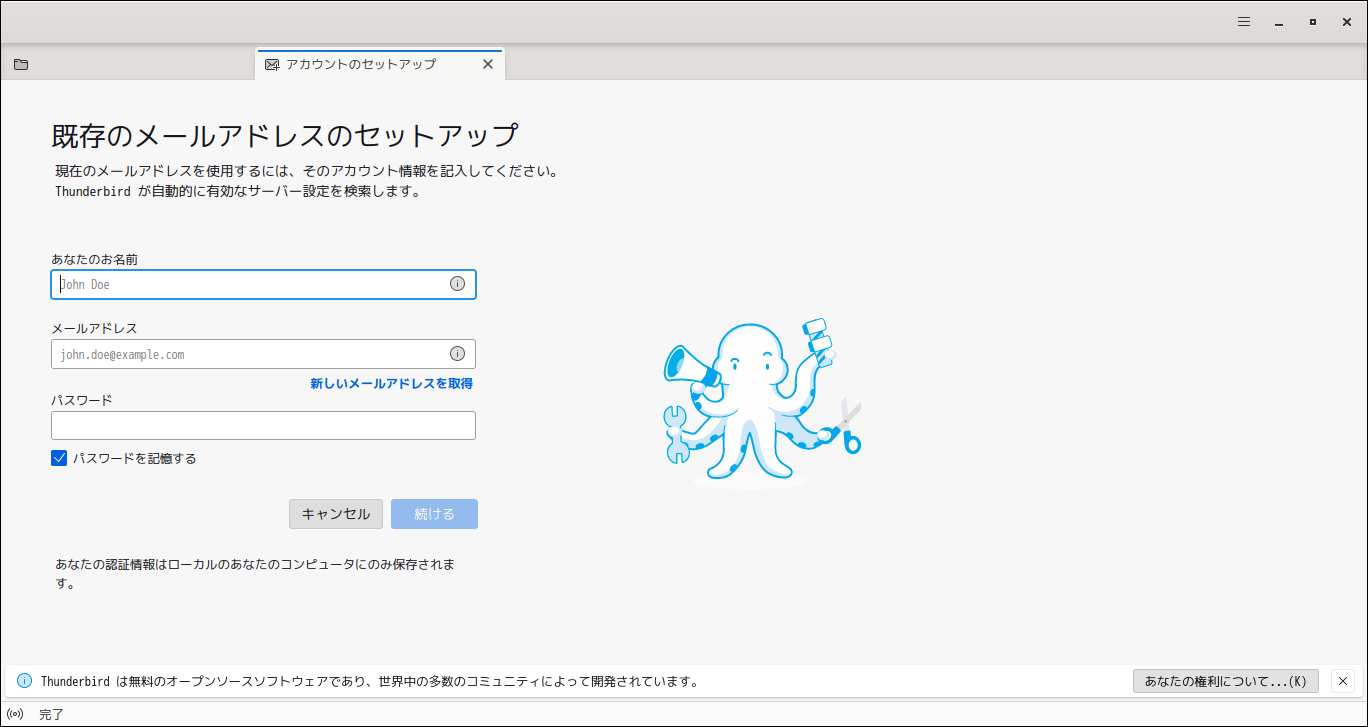Click the パスワード input field

point(263,426)
